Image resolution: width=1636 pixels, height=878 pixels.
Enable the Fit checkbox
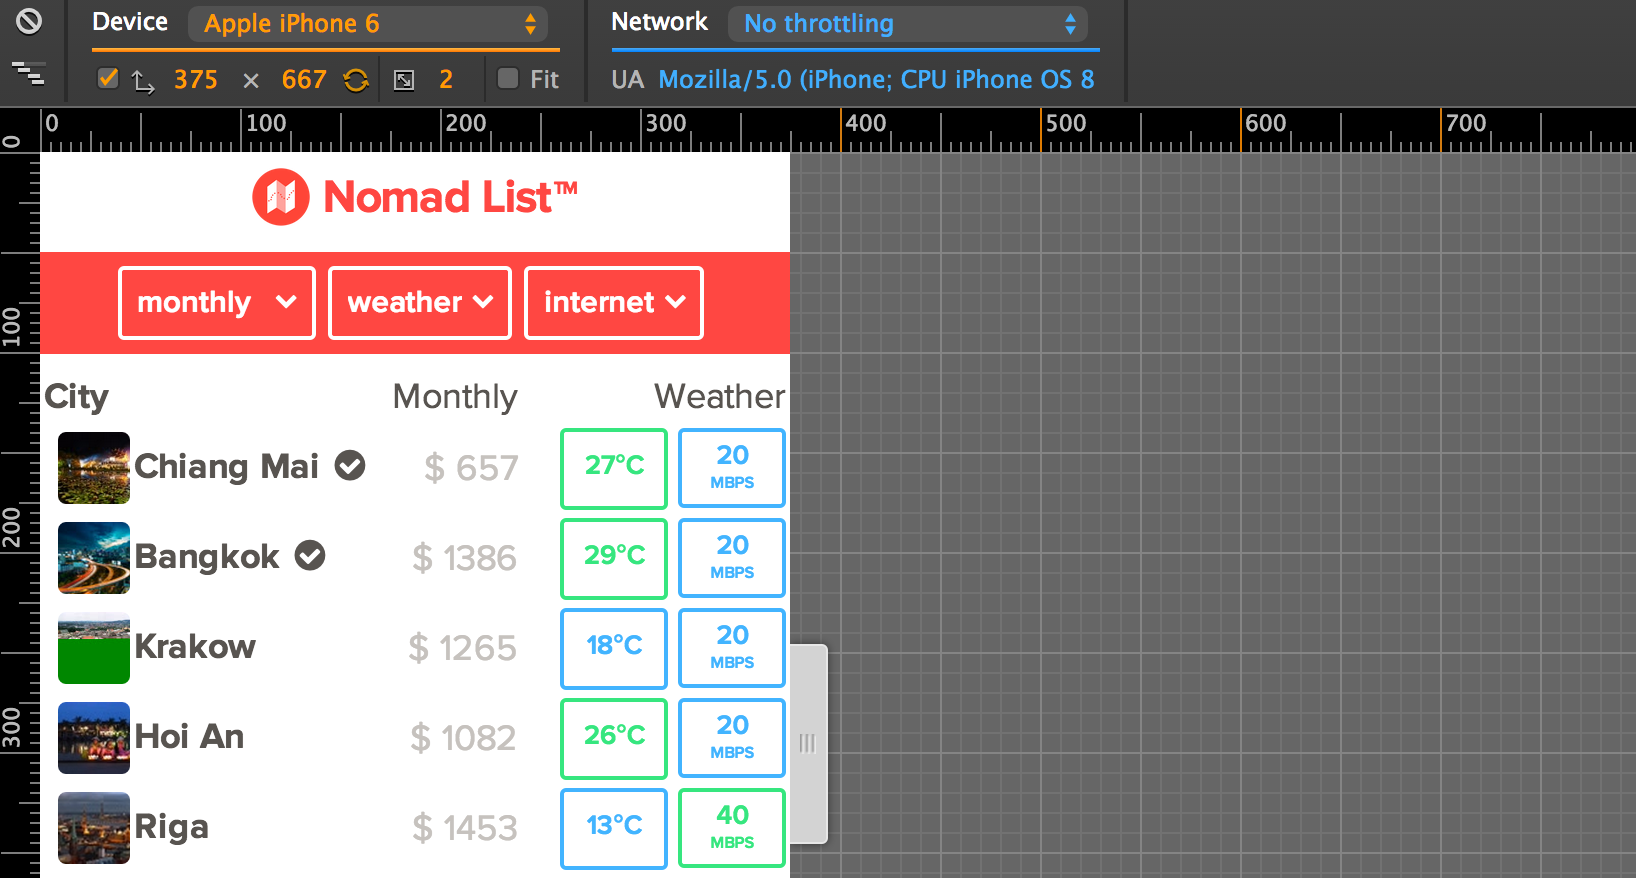coord(508,78)
